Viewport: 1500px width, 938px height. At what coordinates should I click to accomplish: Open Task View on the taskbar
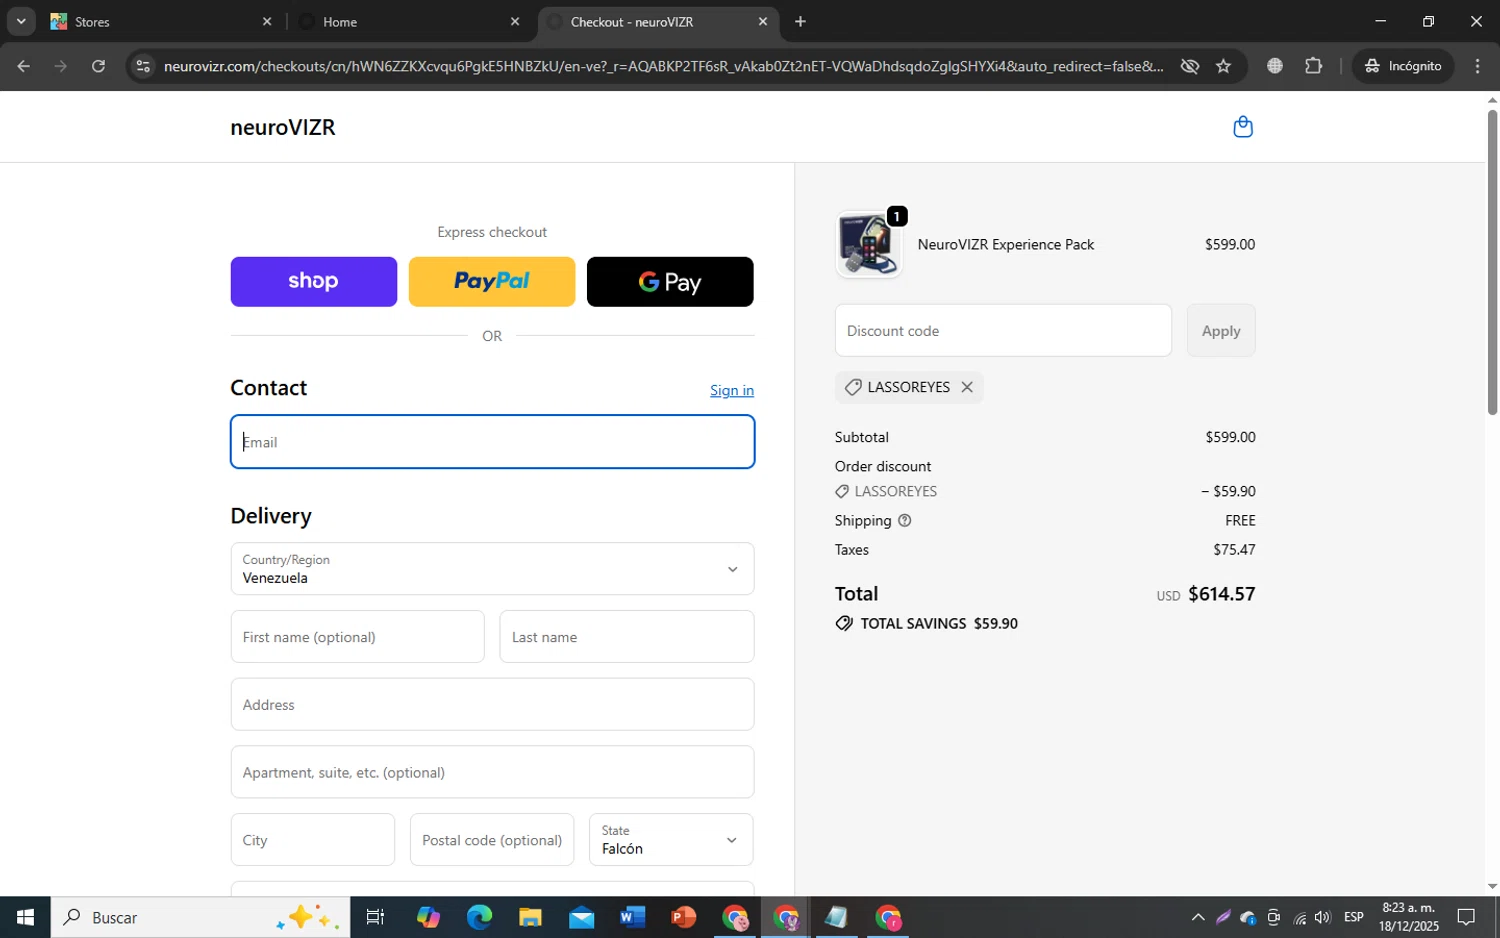point(375,917)
